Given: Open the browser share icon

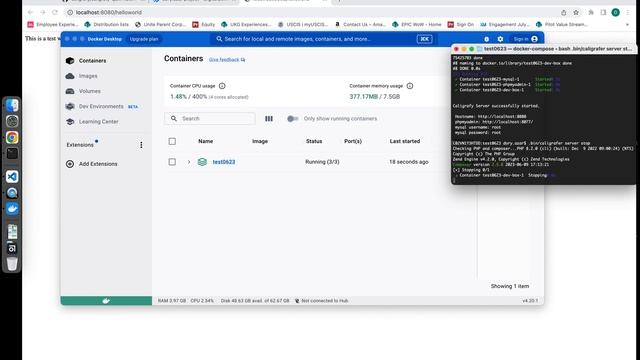Looking at the screenshot, I should (563, 13).
